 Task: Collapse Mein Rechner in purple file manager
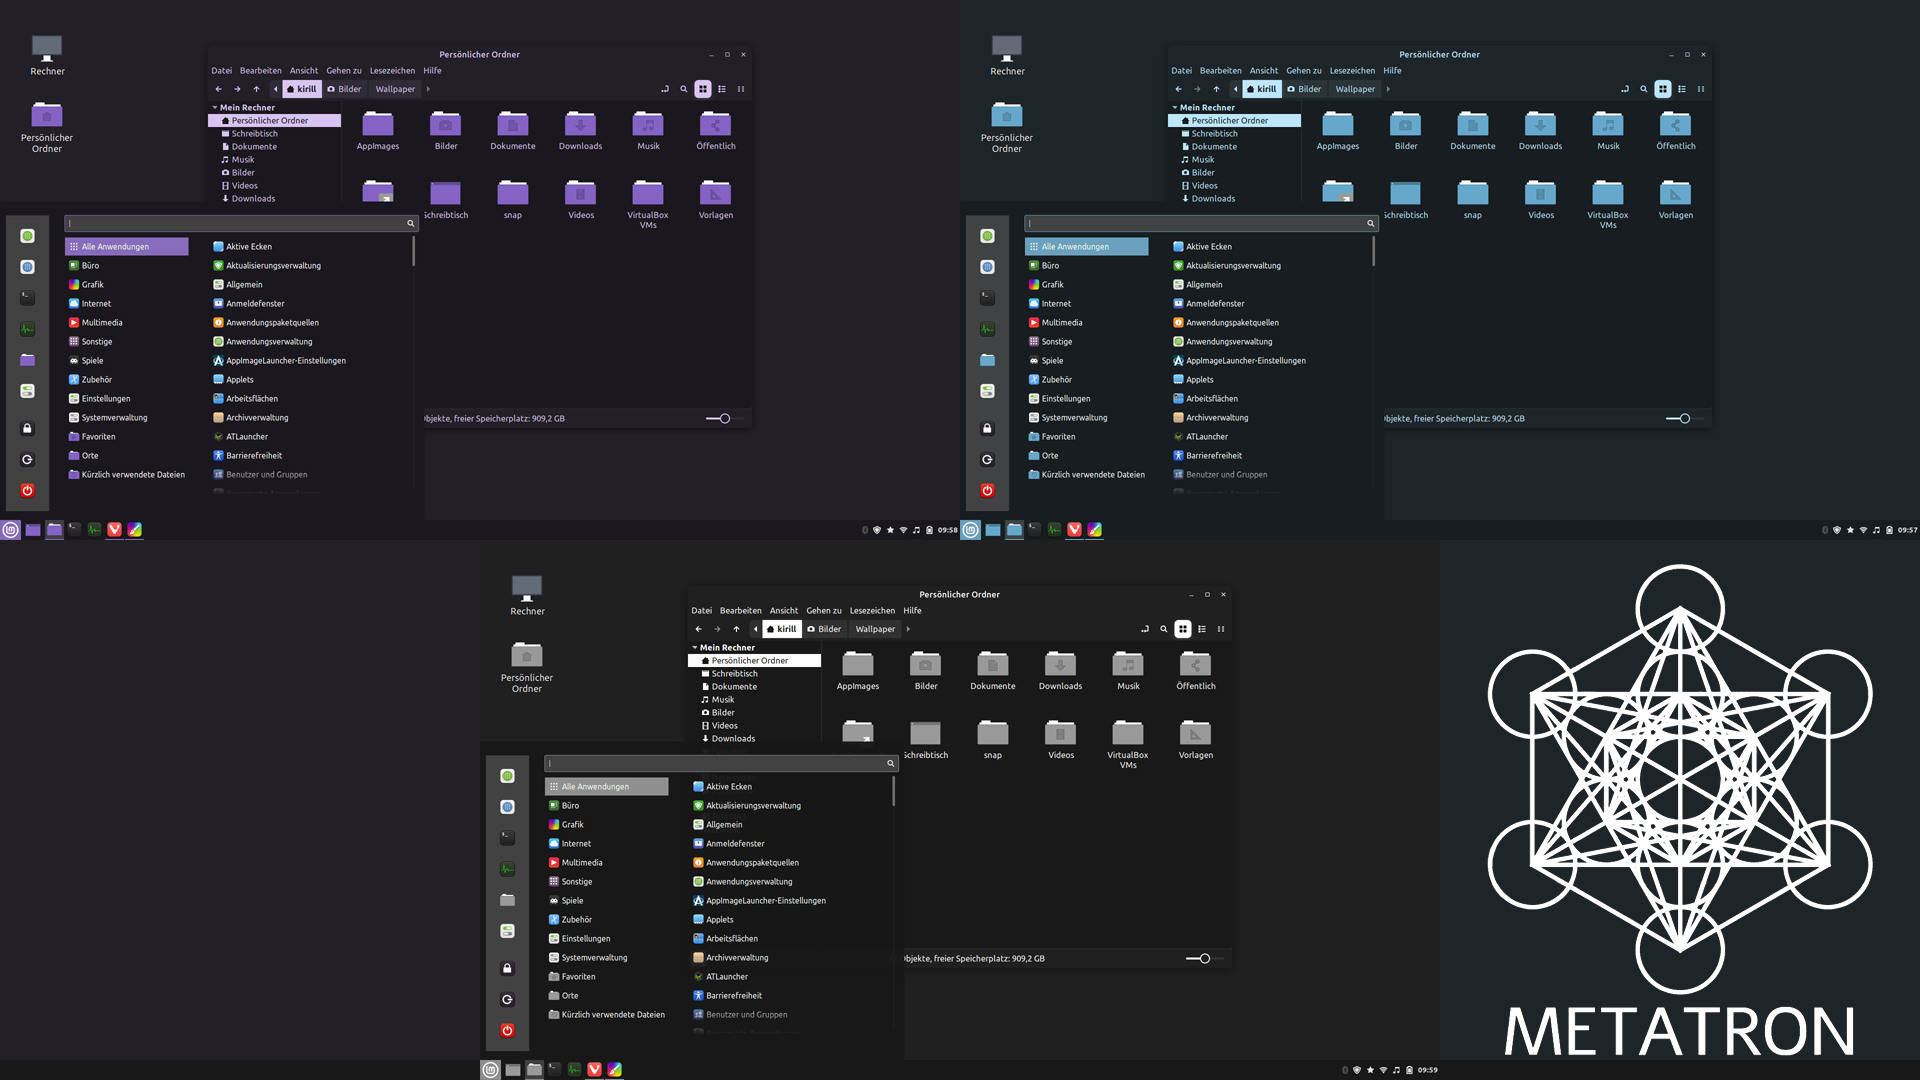point(215,107)
